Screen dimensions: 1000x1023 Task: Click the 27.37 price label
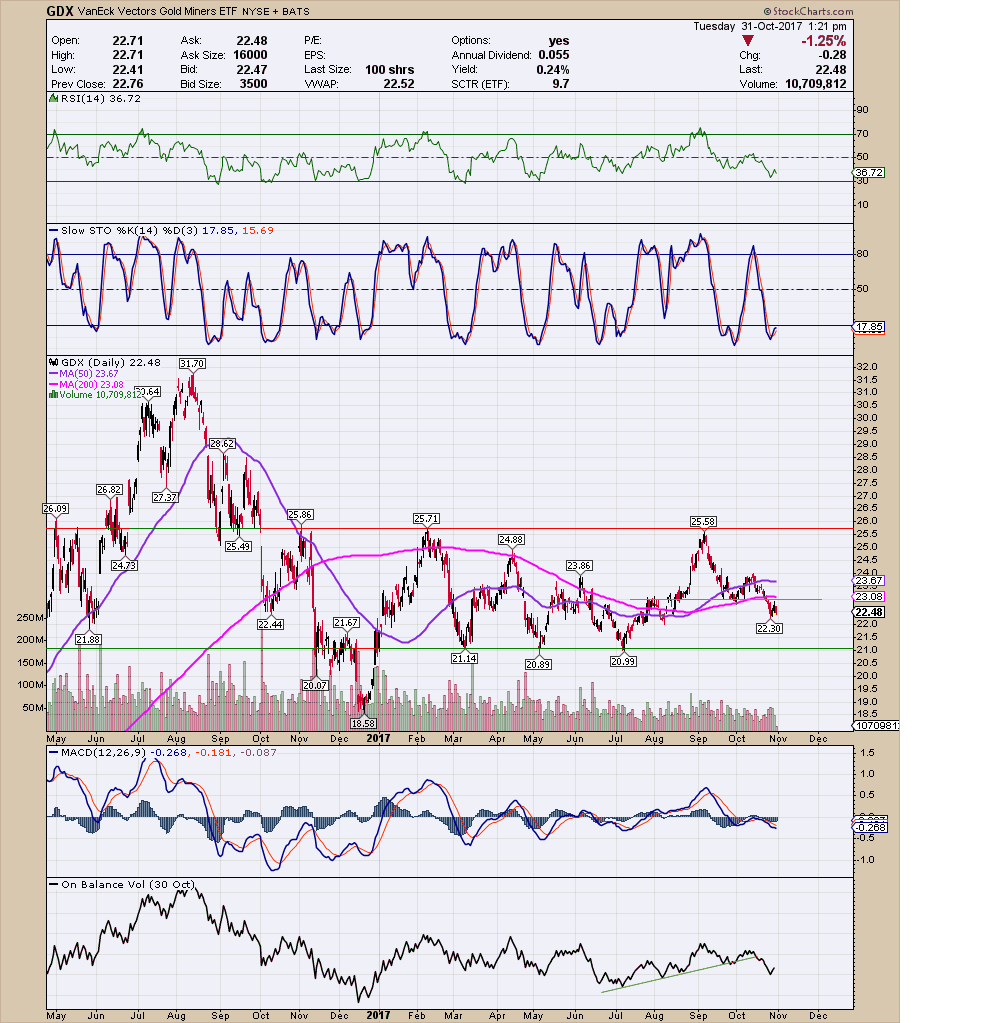pyautogui.click(x=165, y=497)
